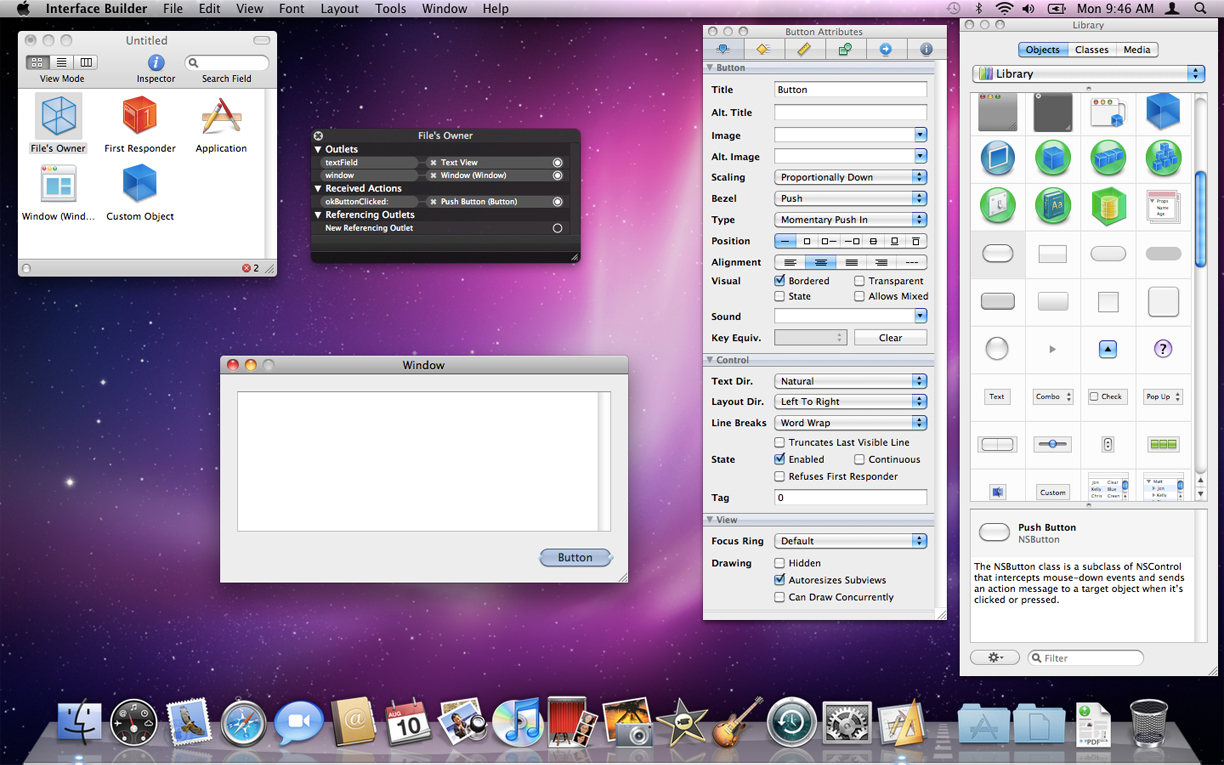Enable Truncates Last Visible Line
Screen dimensions: 1224x765
pos(780,442)
